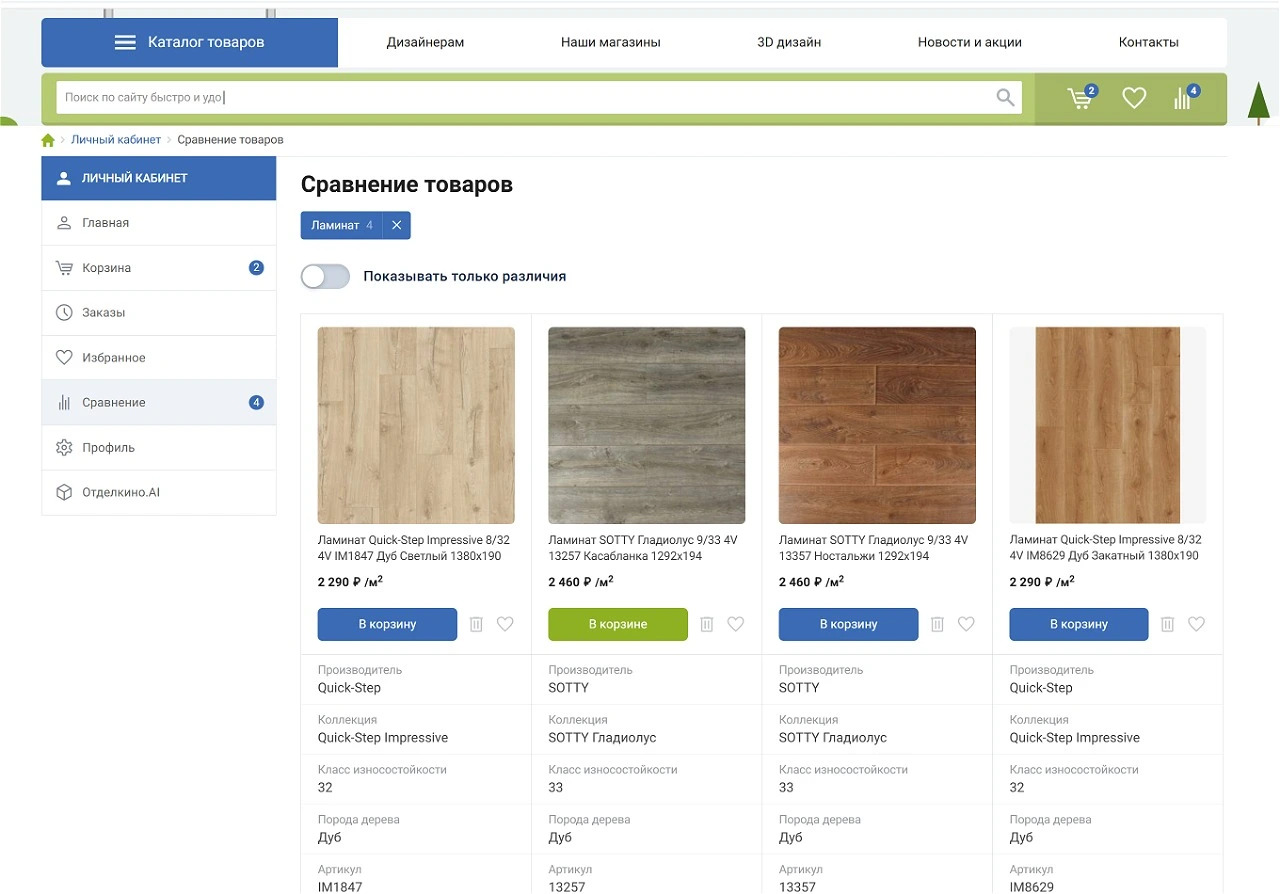Add SOTTY Касабланка laminate to favorites
The width and height of the screenshot is (1280, 894).
point(735,624)
